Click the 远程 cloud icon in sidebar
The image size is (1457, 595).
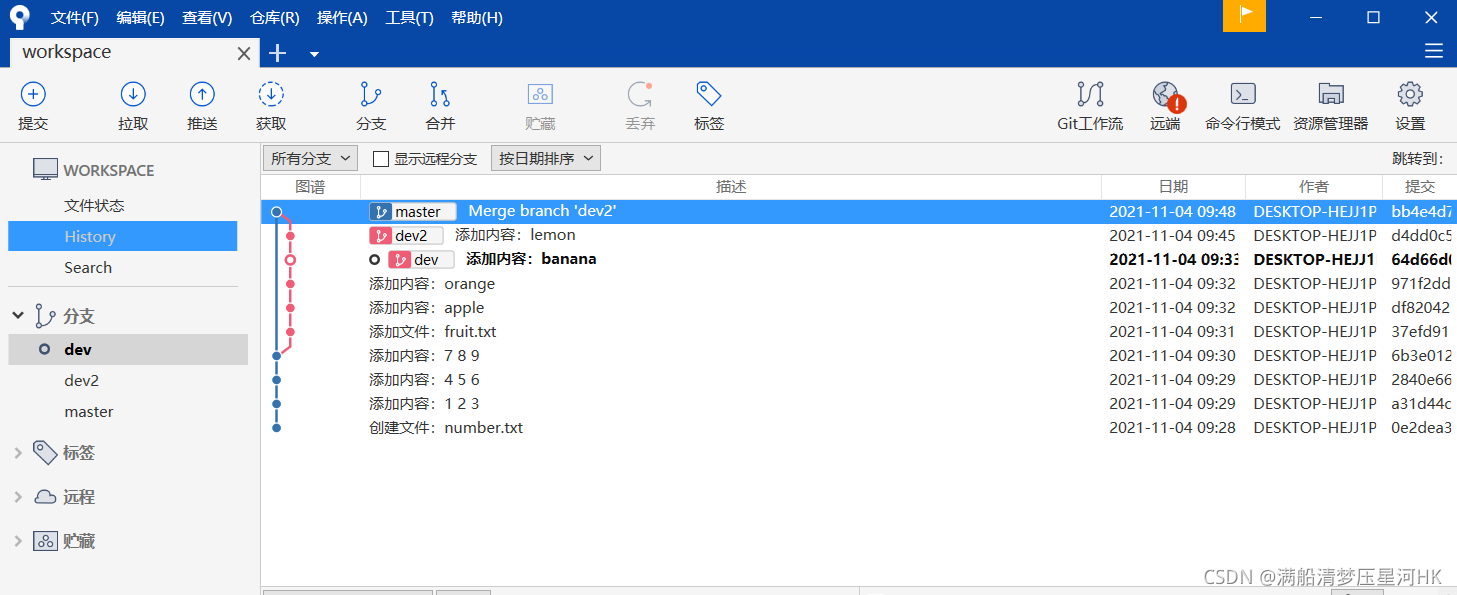tap(45, 497)
